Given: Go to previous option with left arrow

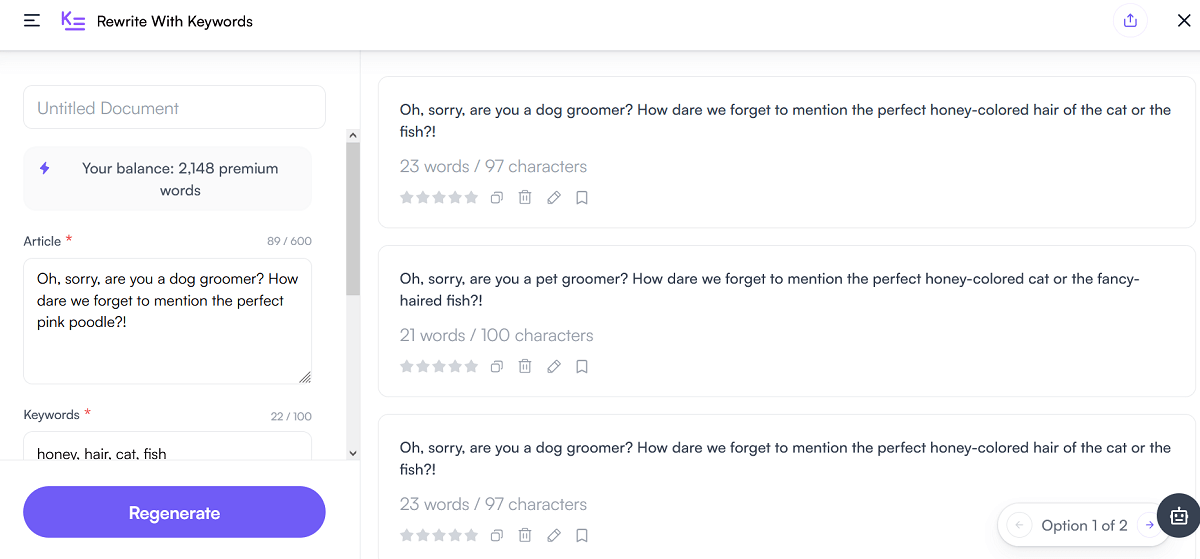Looking at the screenshot, I should coord(1019,525).
